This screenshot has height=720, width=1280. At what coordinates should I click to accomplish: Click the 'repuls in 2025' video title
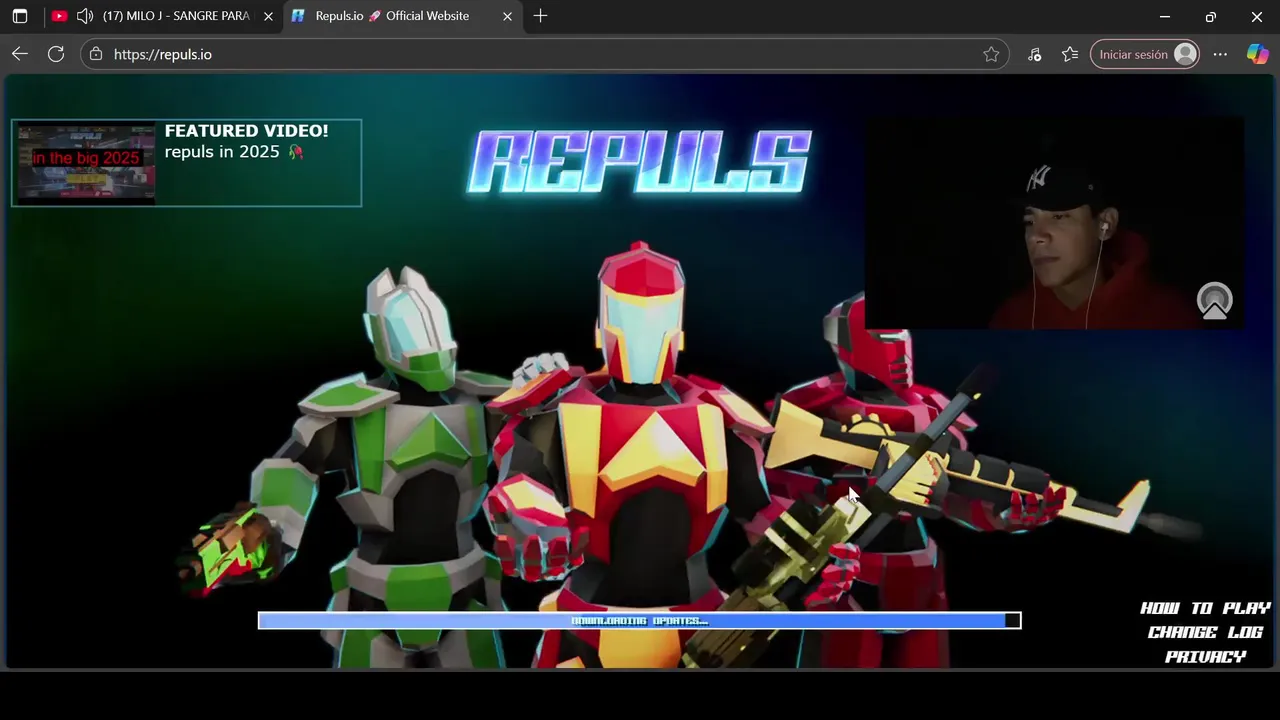[x=234, y=152]
